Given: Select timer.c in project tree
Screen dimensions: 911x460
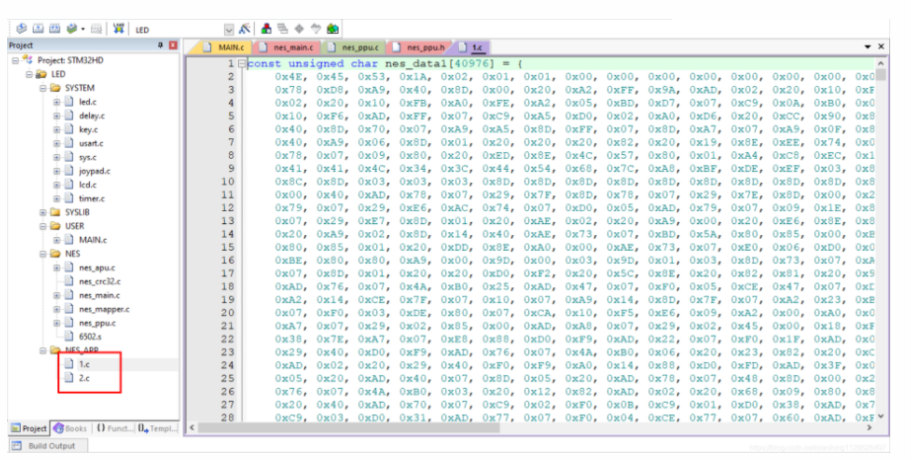Looking at the screenshot, I should tap(92, 199).
